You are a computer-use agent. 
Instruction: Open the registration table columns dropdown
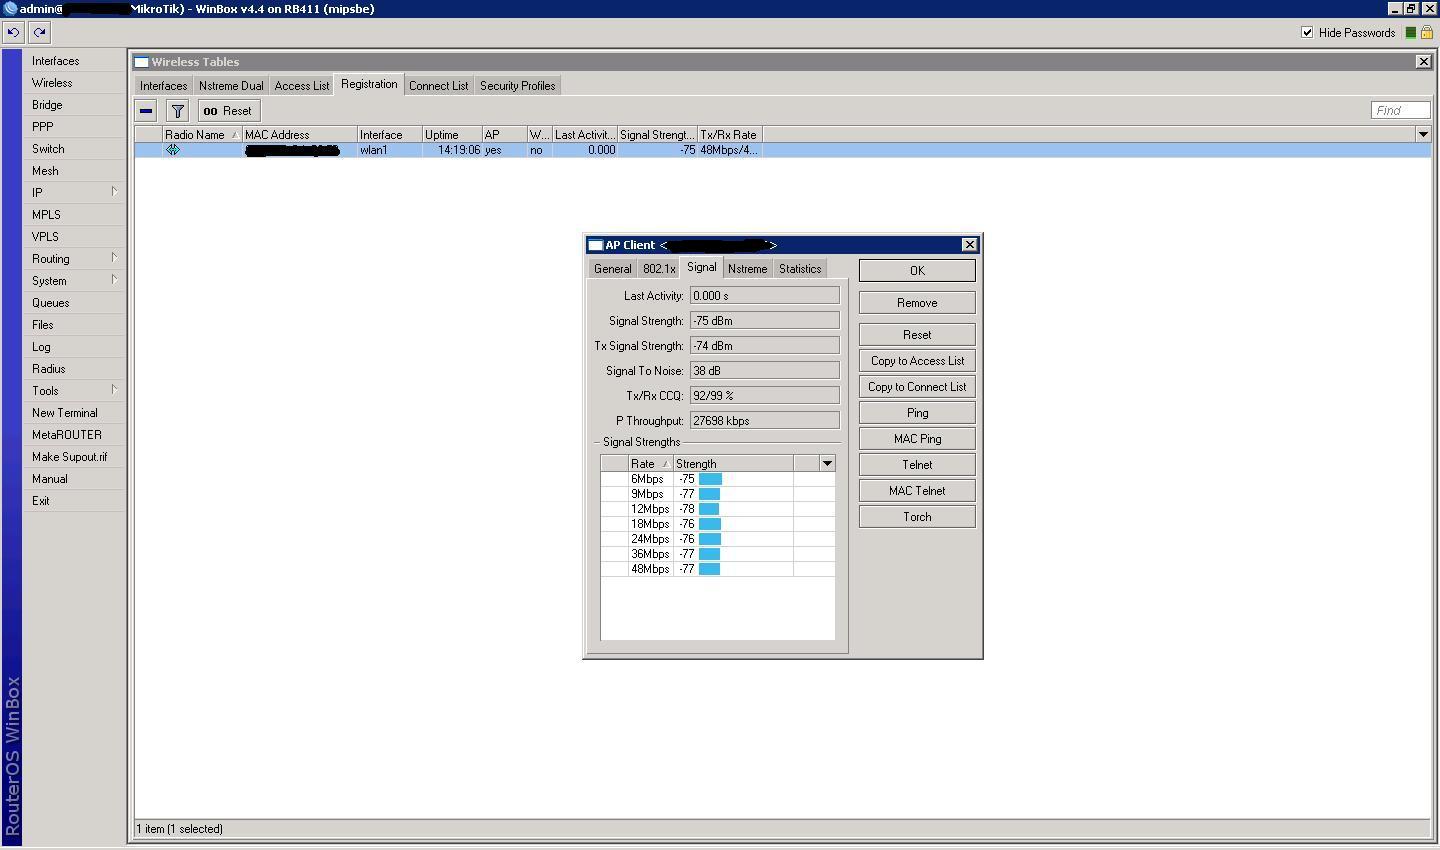tap(1423, 135)
